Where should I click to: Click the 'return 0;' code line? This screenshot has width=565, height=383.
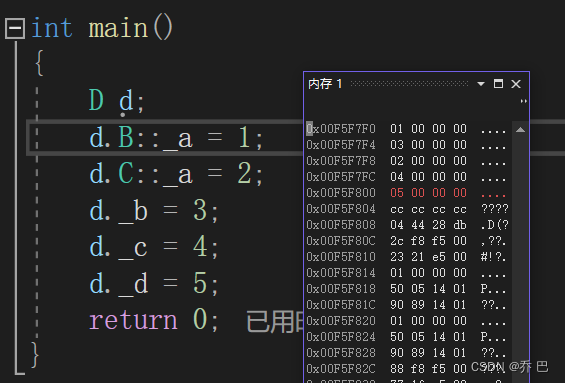[x=154, y=320]
